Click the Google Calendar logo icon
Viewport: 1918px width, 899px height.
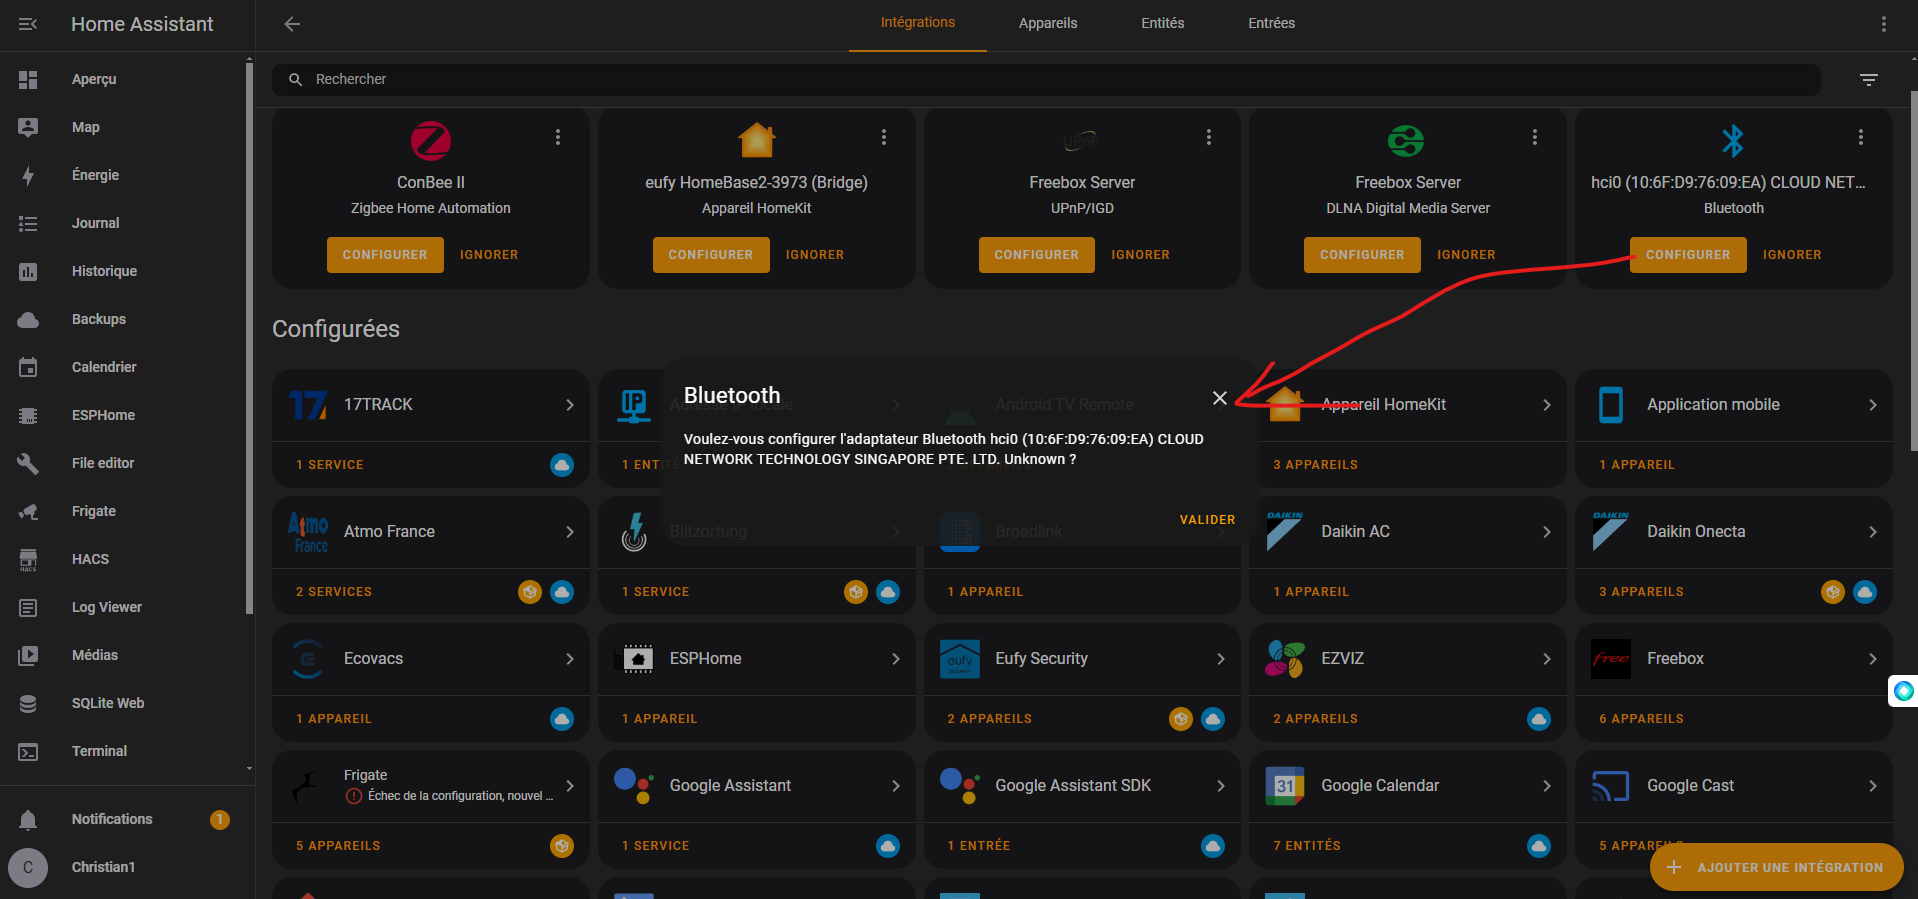pyautogui.click(x=1285, y=786)
